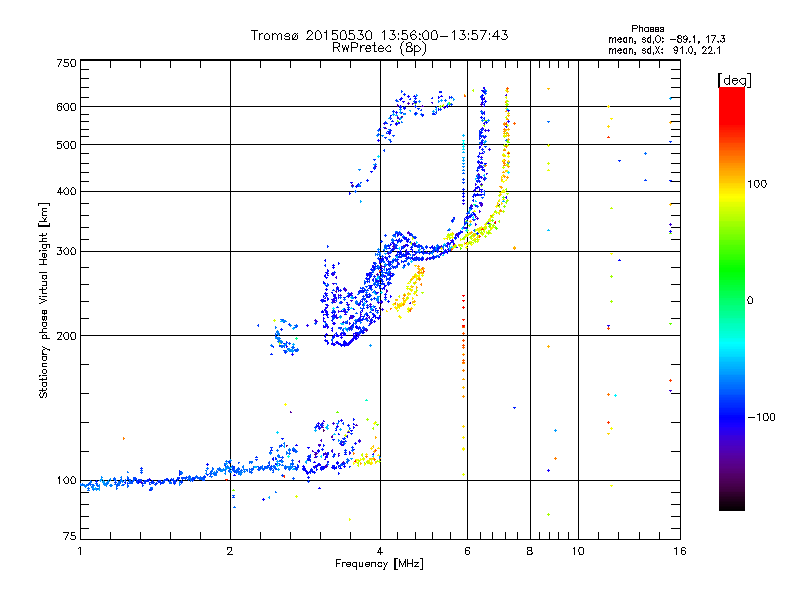Image resolution: width=800 pixels, height=600 pixels.
Task: Click the x-axis tick label '4'
Action: [380, 551]
